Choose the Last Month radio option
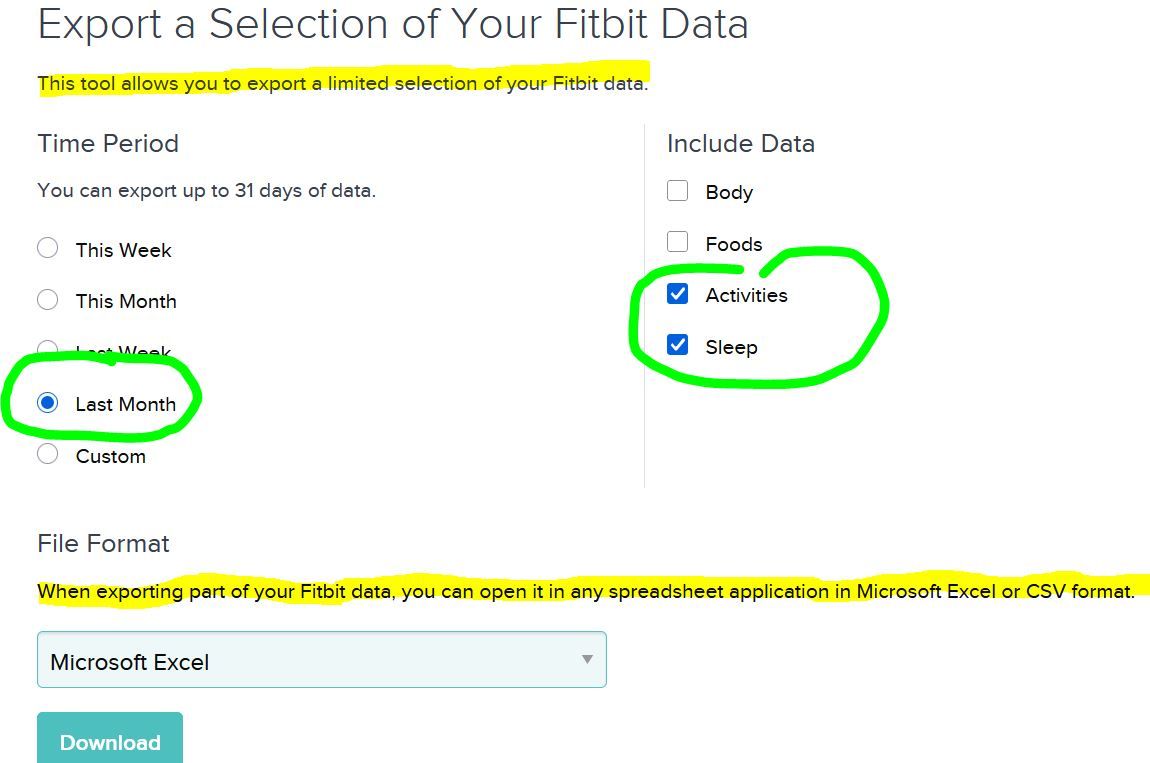 point(47,403)
